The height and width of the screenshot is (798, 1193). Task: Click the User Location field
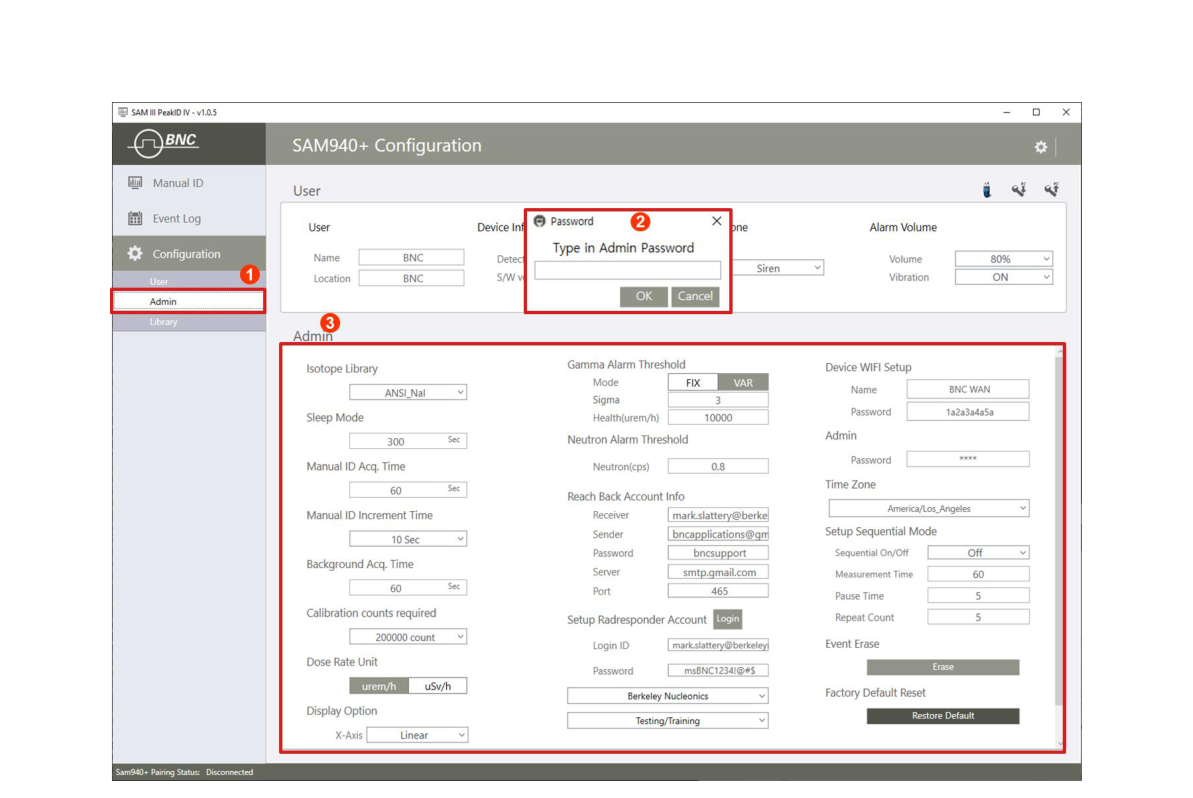tap(412, 278)
